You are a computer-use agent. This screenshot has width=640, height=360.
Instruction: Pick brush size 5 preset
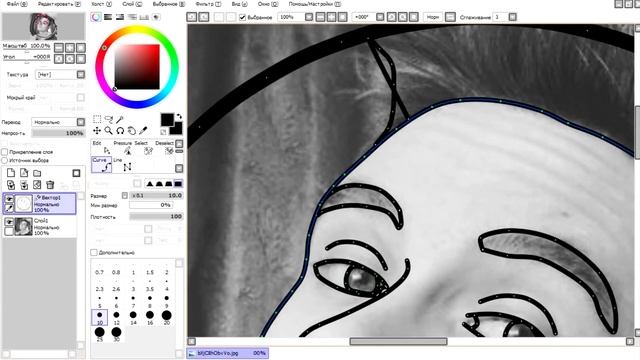click(100, 301)
